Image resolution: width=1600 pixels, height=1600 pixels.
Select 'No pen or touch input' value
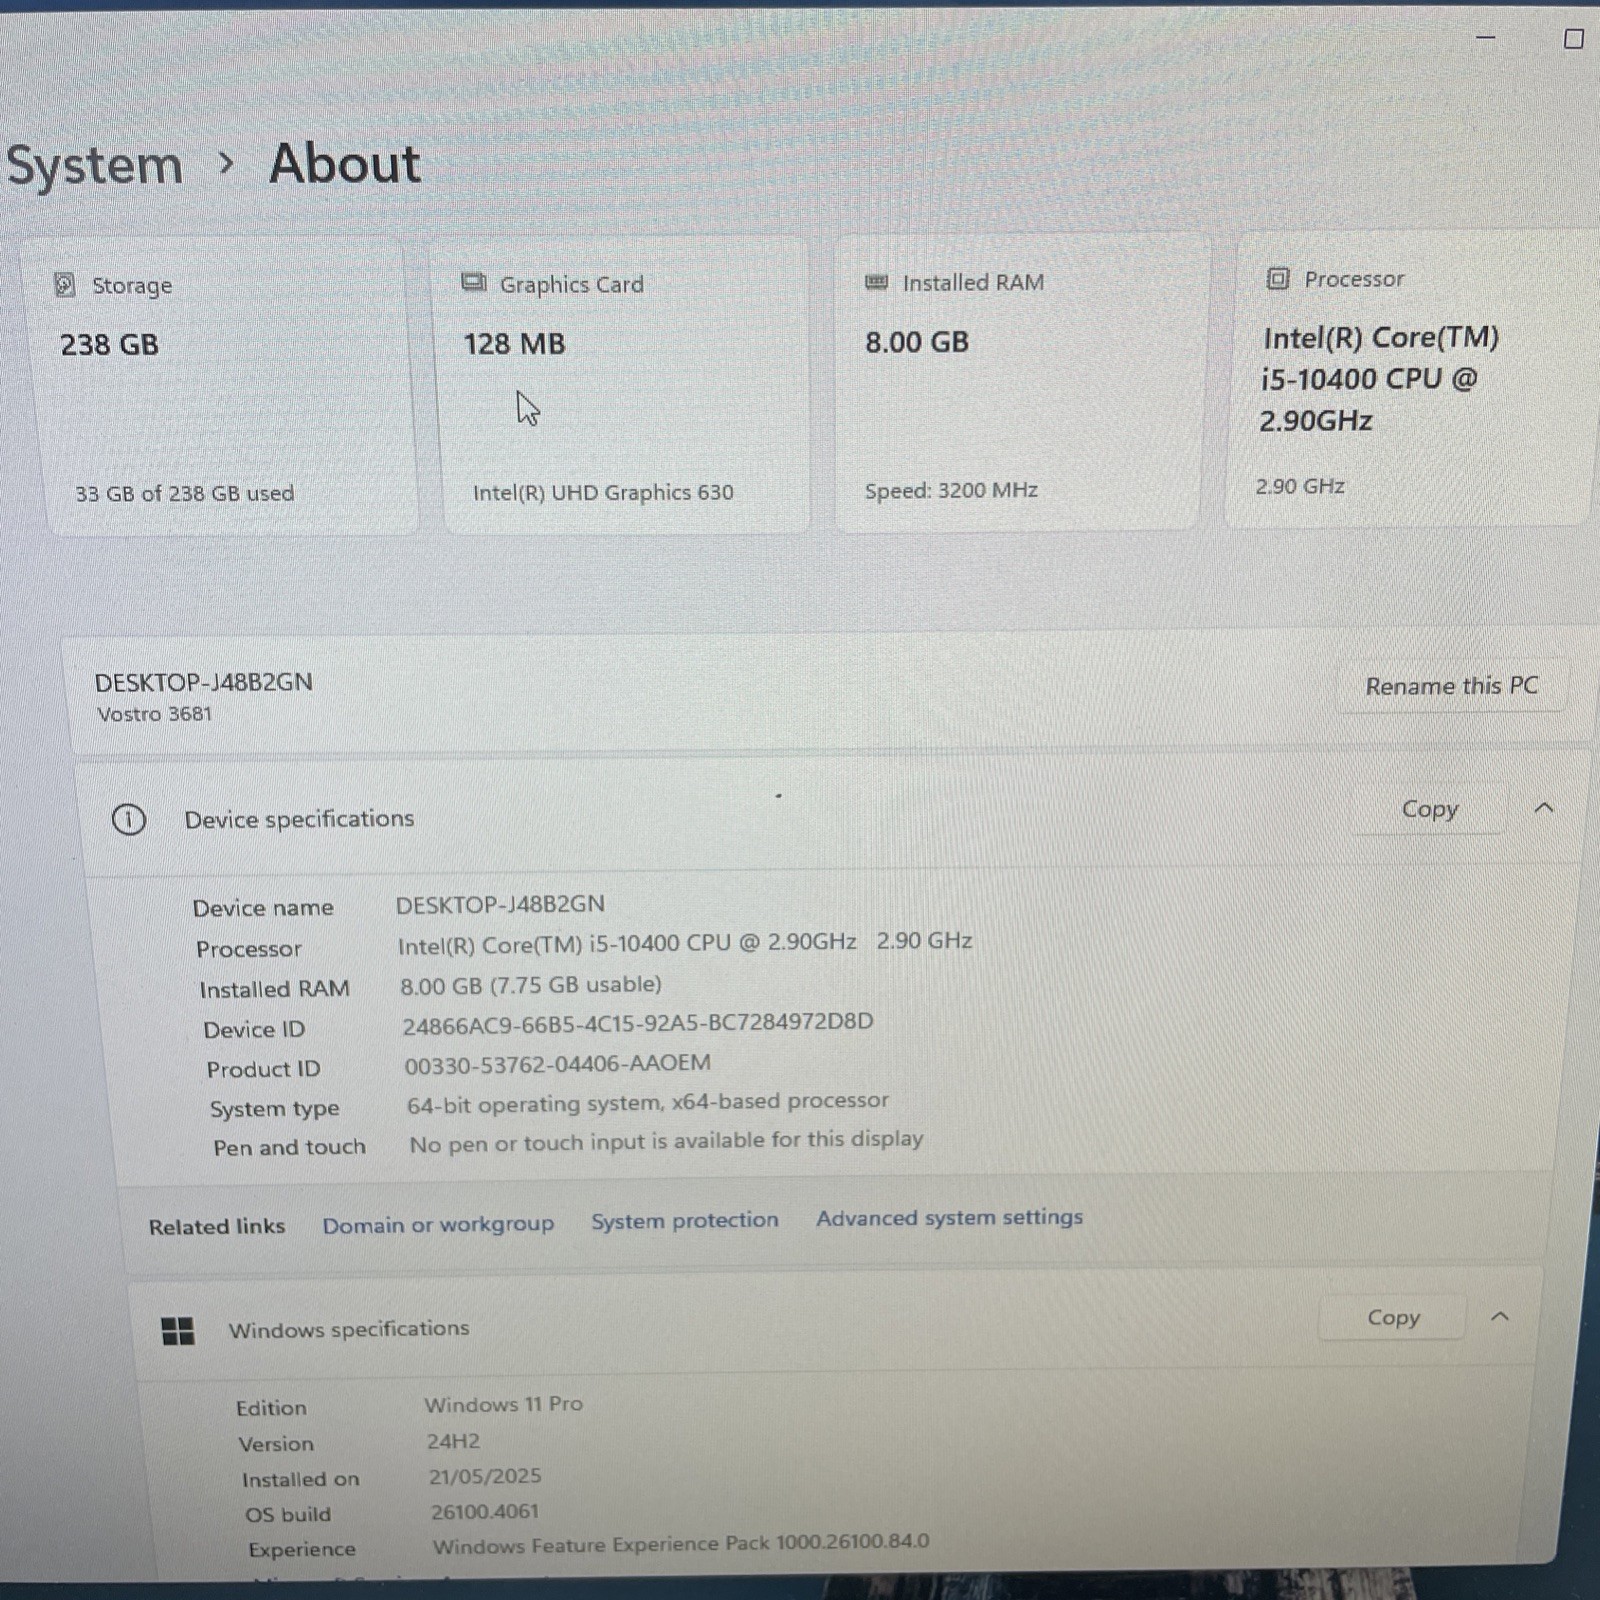(x=666, y=1141)
